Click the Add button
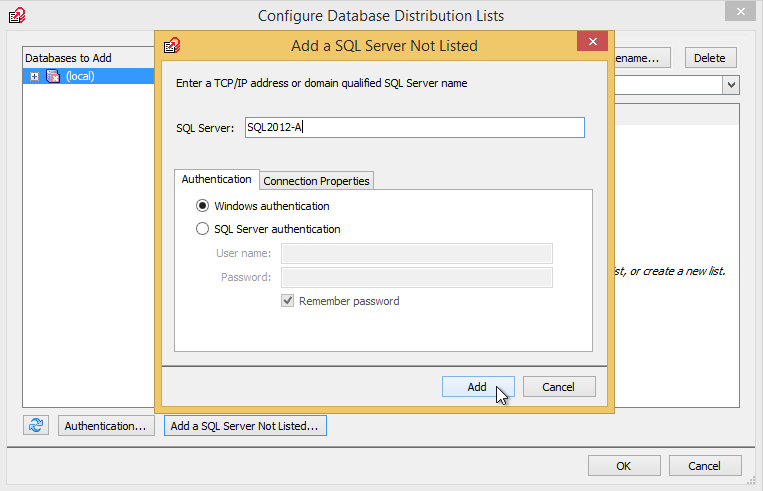Image resolution: width=763 pixels, height=491 pixels. (477, 387)
